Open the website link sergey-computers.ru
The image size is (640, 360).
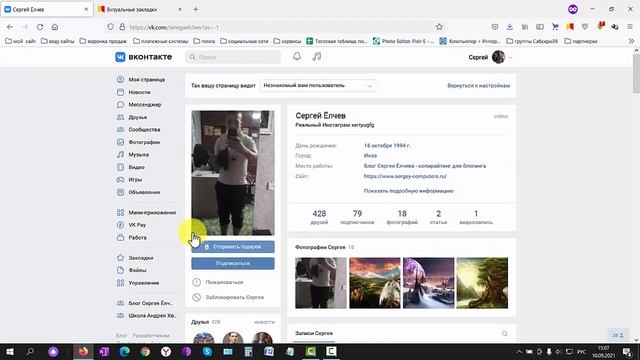405,176
